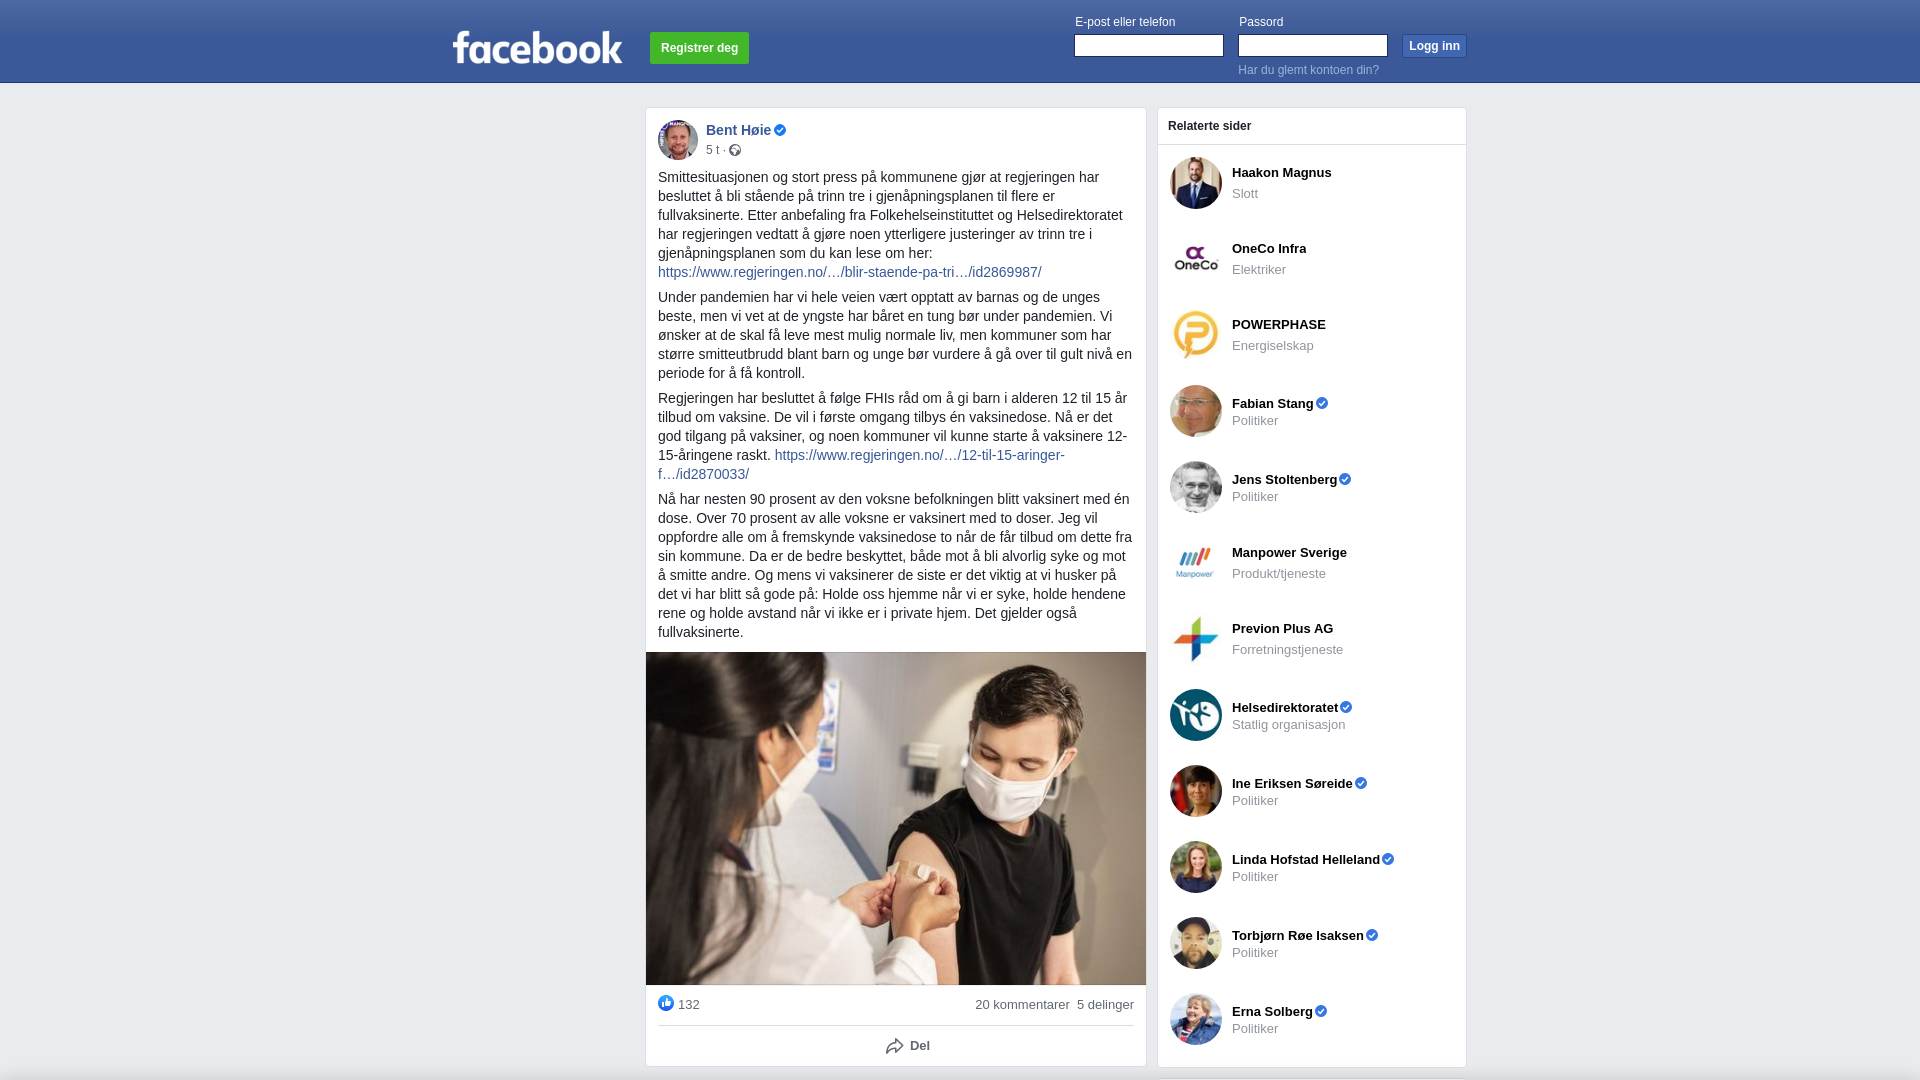Click the thumbs-up like reaction icon

coord(666,1003)
